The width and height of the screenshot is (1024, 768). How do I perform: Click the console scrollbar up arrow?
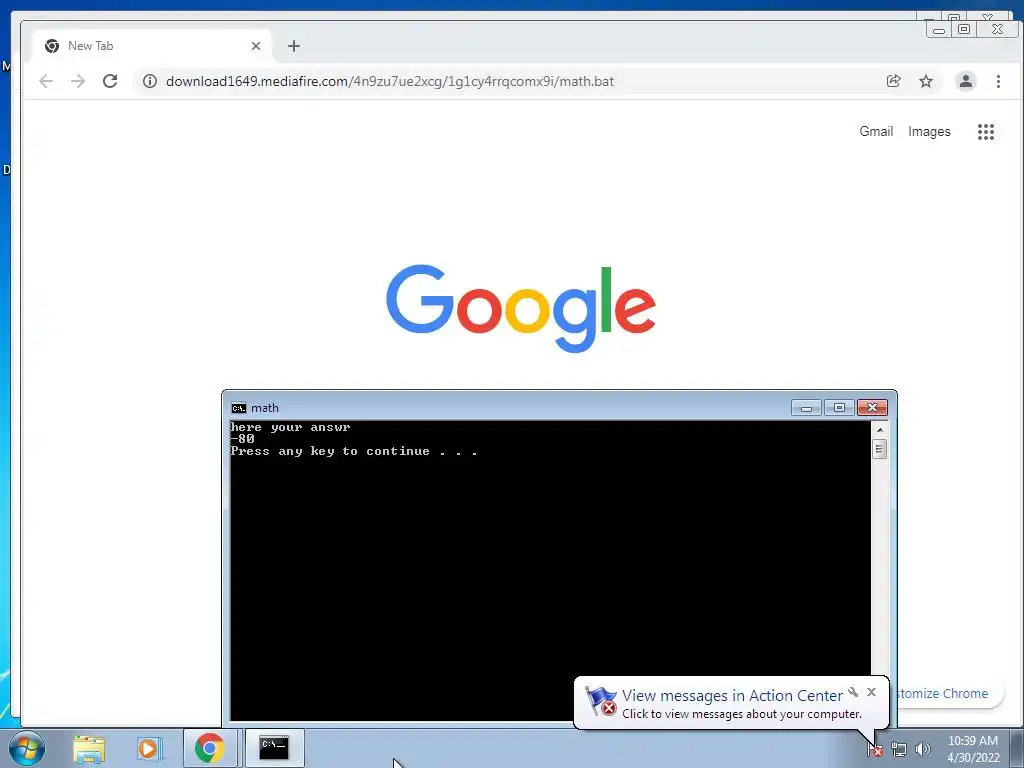[x=880, y=430]
